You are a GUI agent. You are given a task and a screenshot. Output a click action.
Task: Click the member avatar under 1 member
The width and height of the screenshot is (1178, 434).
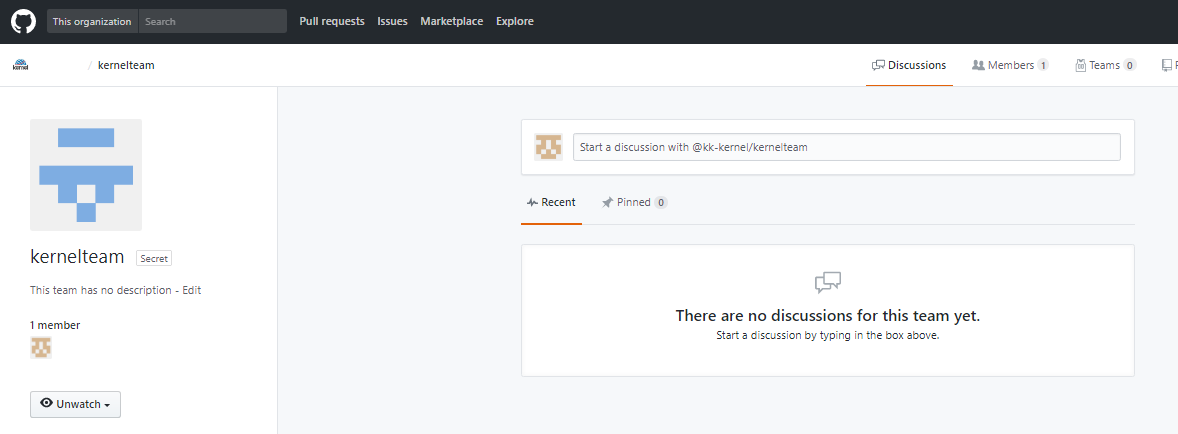(x=41, y=347)
